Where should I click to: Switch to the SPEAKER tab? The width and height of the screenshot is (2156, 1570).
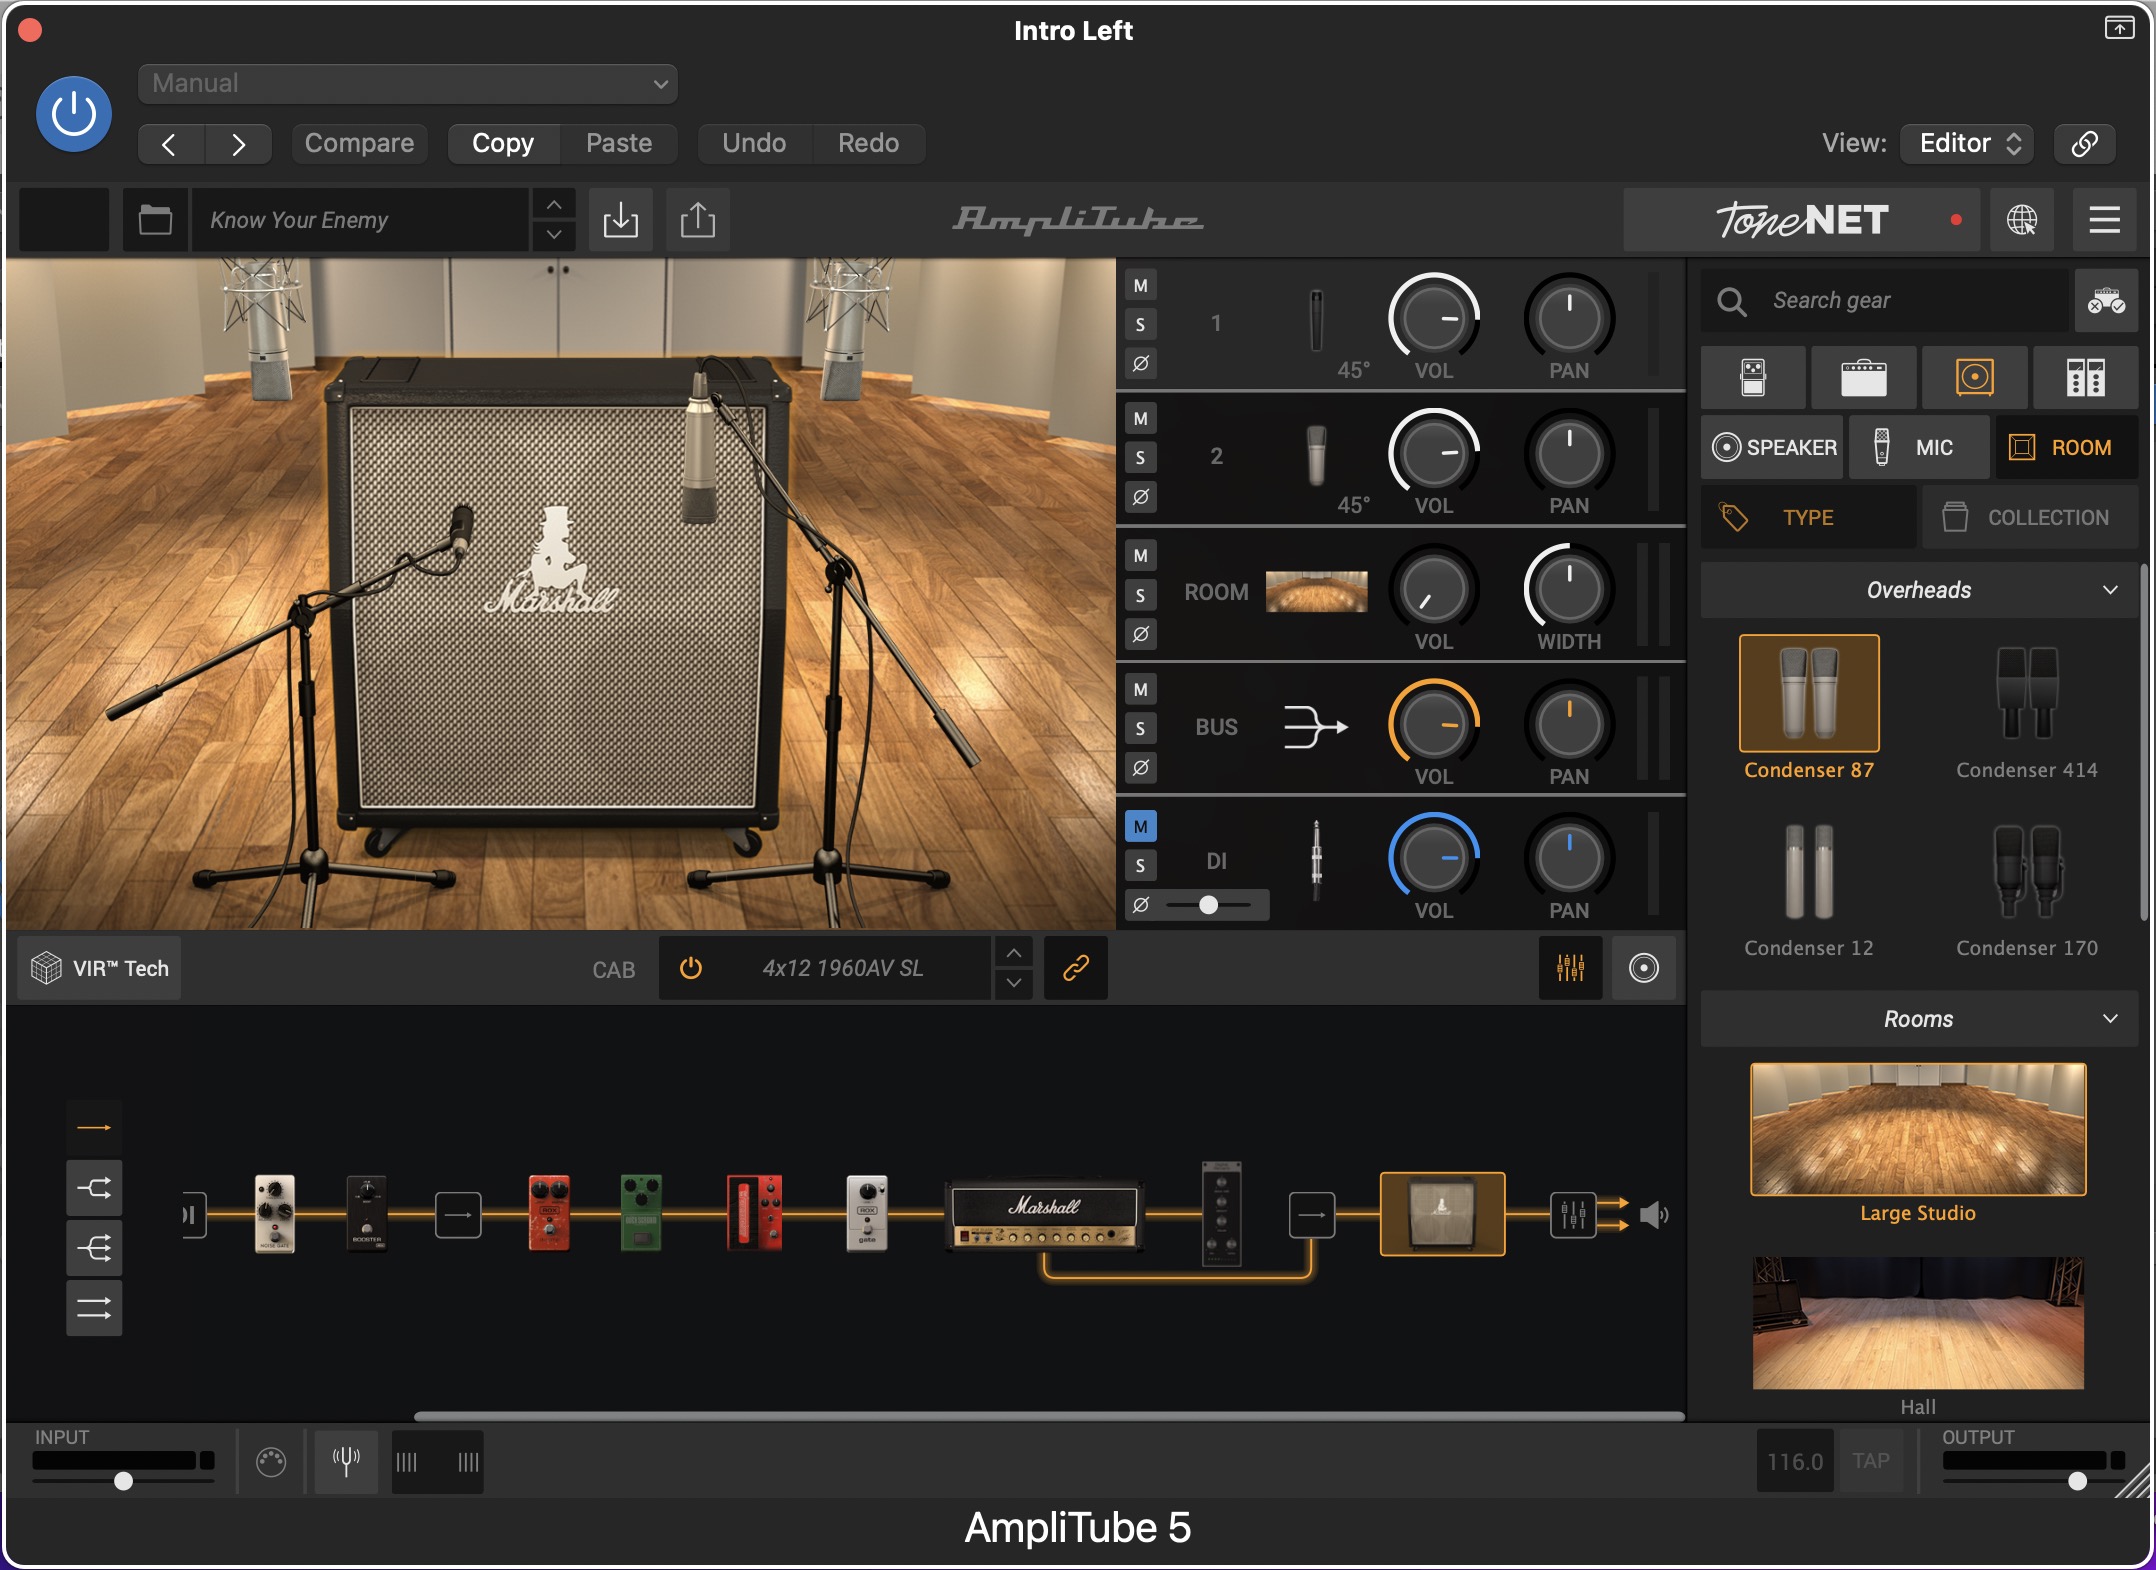(x=1773, y=448)
